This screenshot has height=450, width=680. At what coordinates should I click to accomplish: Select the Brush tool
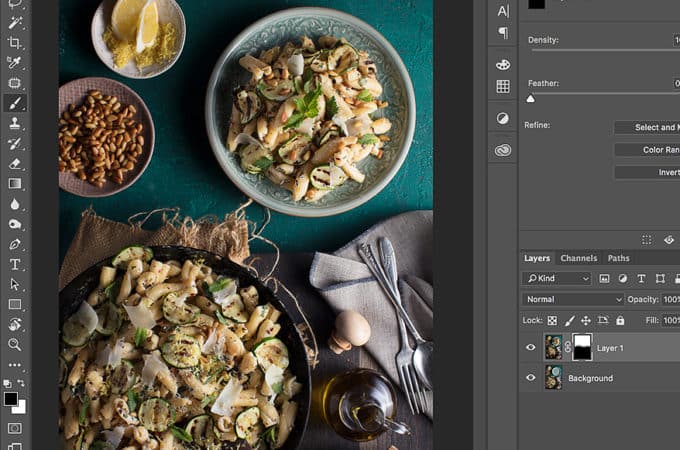pyautogui.click(x=15, y=103)
